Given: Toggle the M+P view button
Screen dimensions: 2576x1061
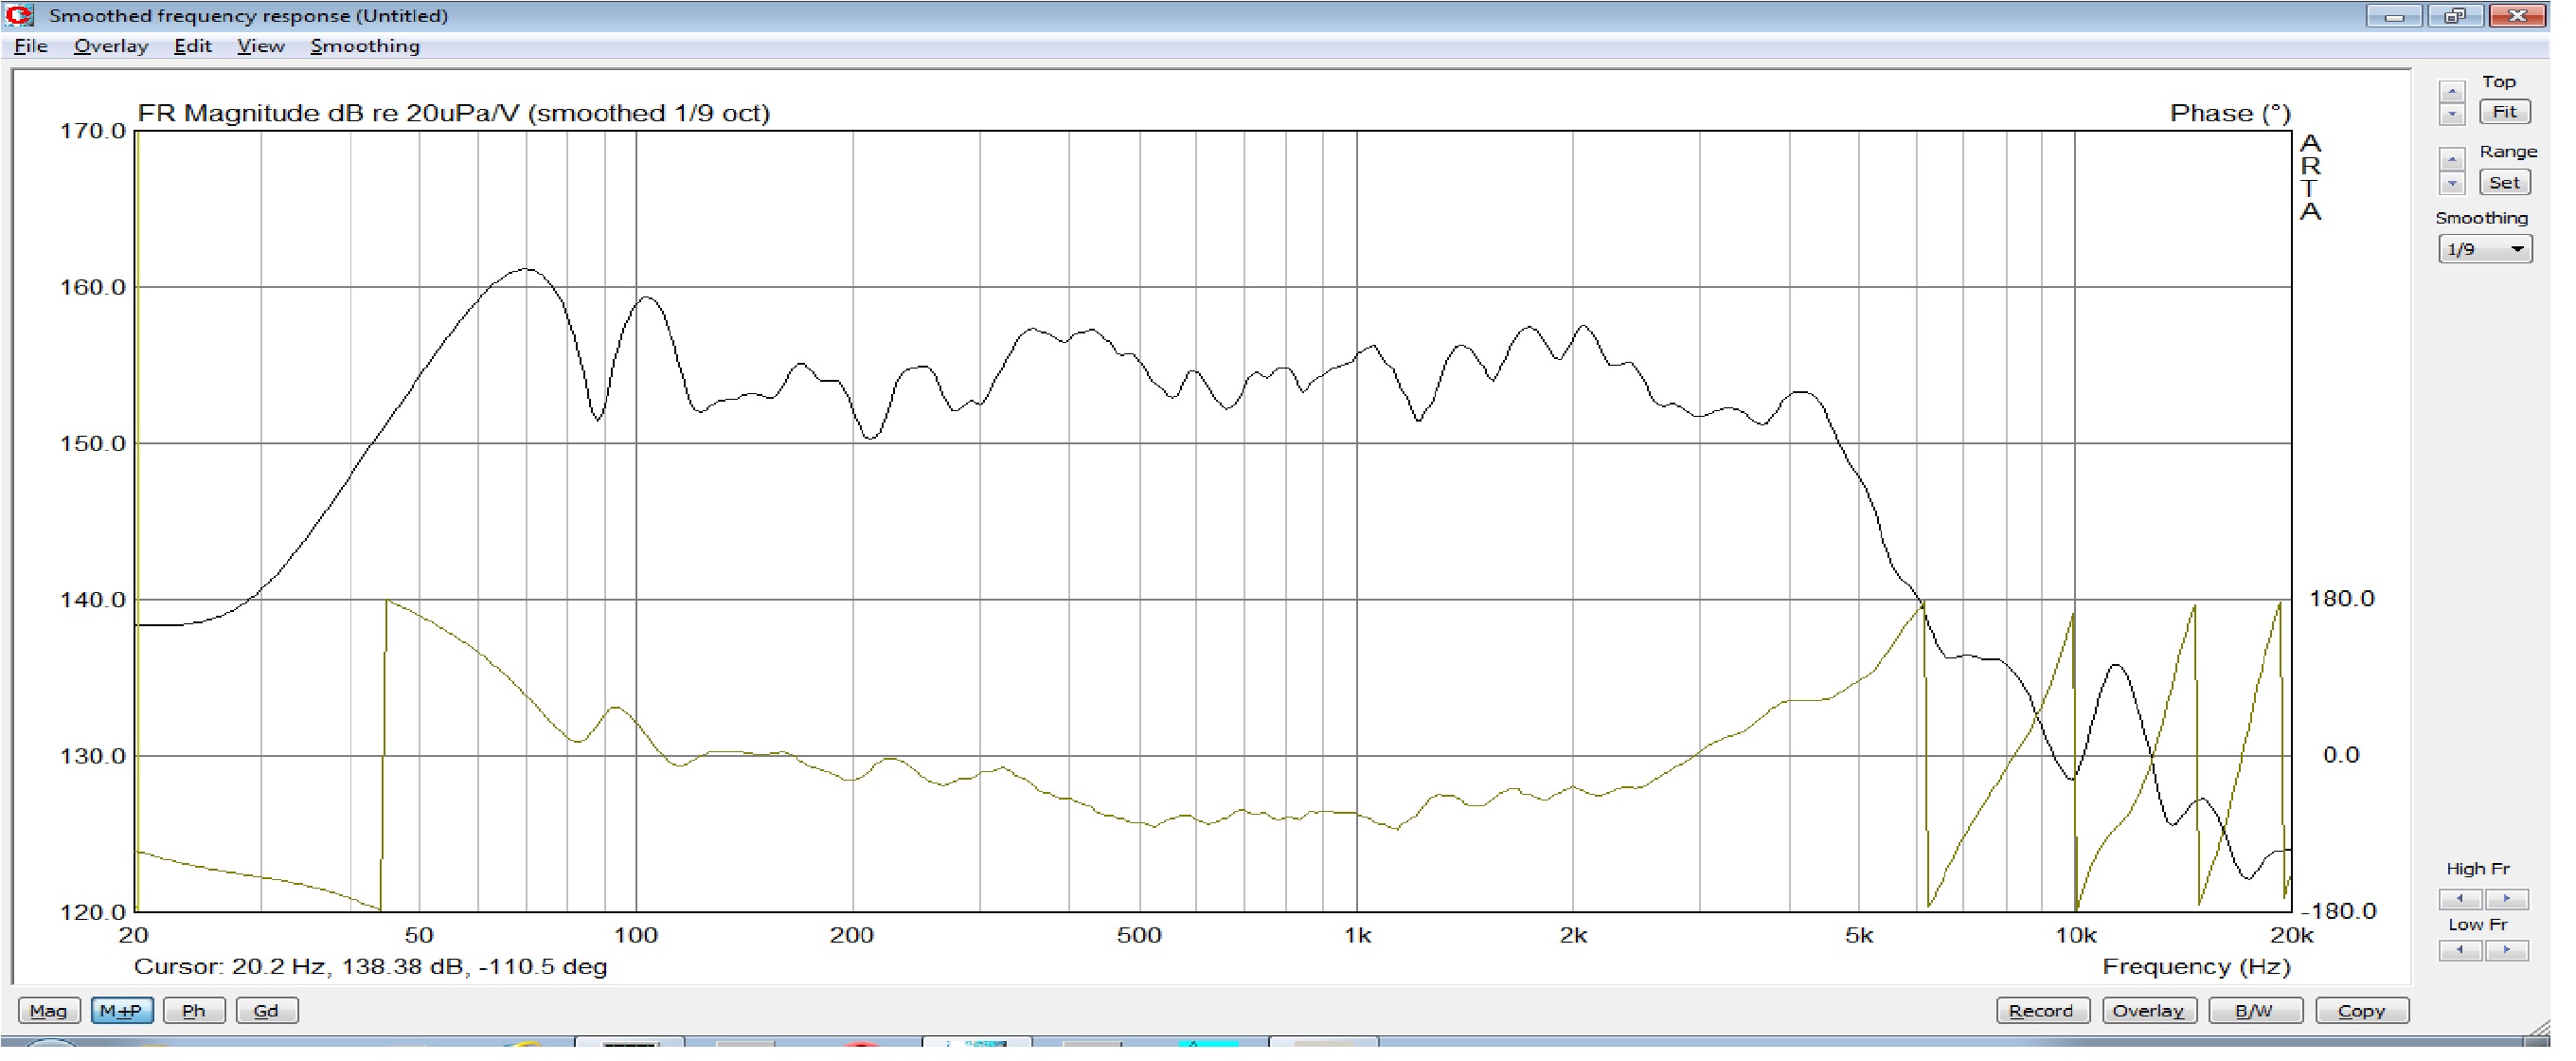Looking at the screenshot, I should [x=121, y=1011].
